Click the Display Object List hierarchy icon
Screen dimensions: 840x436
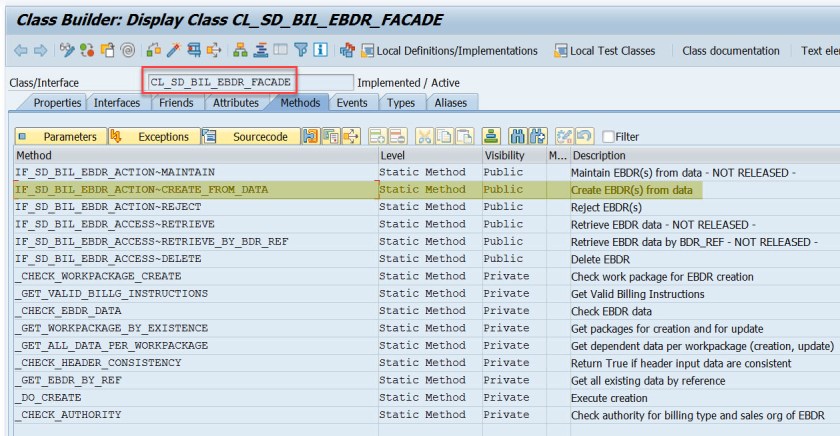pos(240,51)
